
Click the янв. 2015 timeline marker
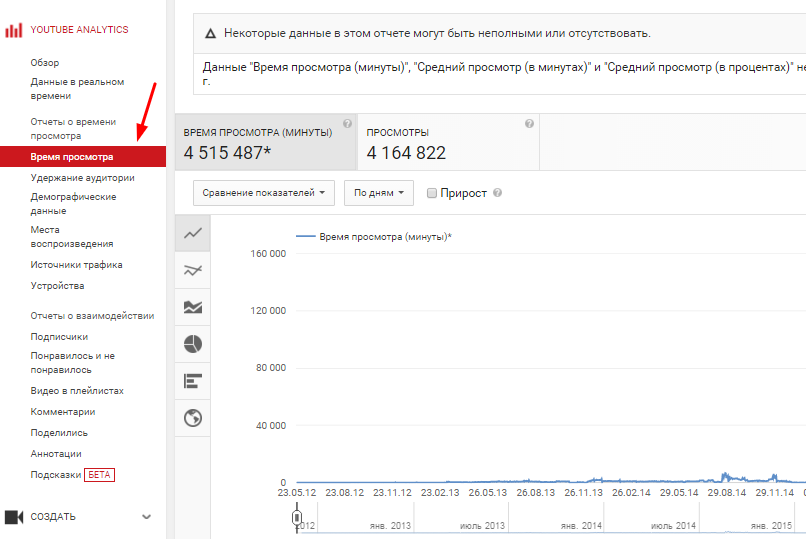coord(771,526)
